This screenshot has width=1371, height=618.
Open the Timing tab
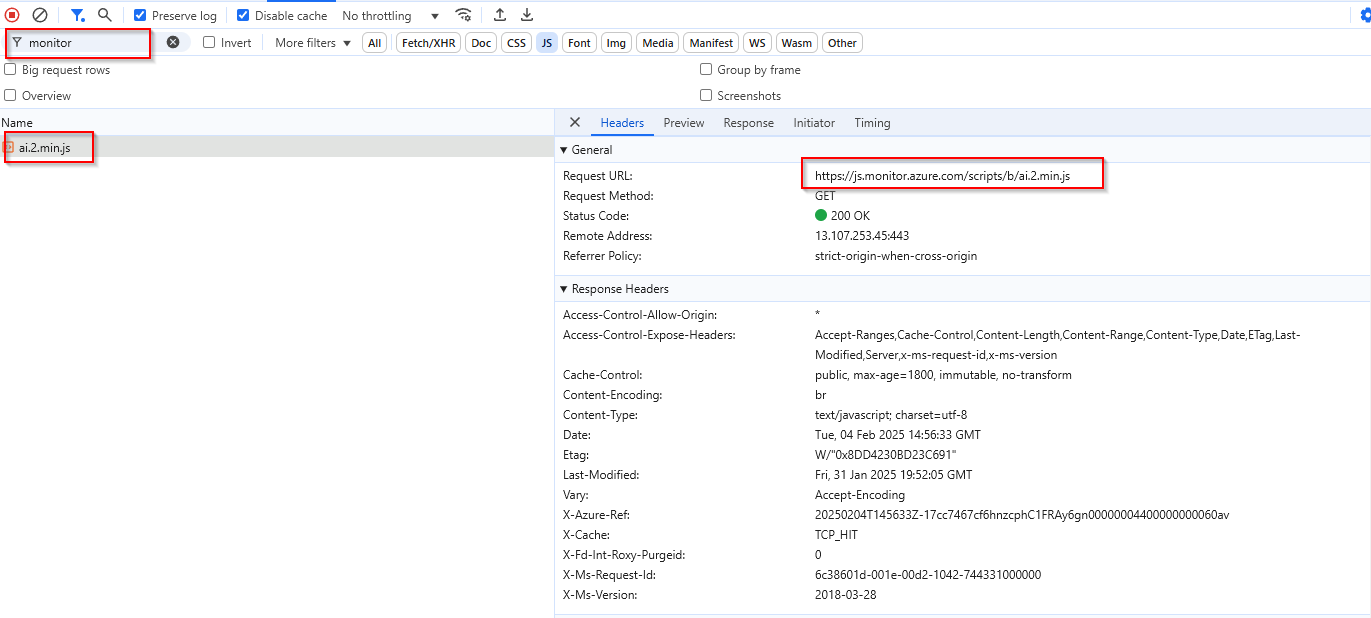(x=872, y=123)
